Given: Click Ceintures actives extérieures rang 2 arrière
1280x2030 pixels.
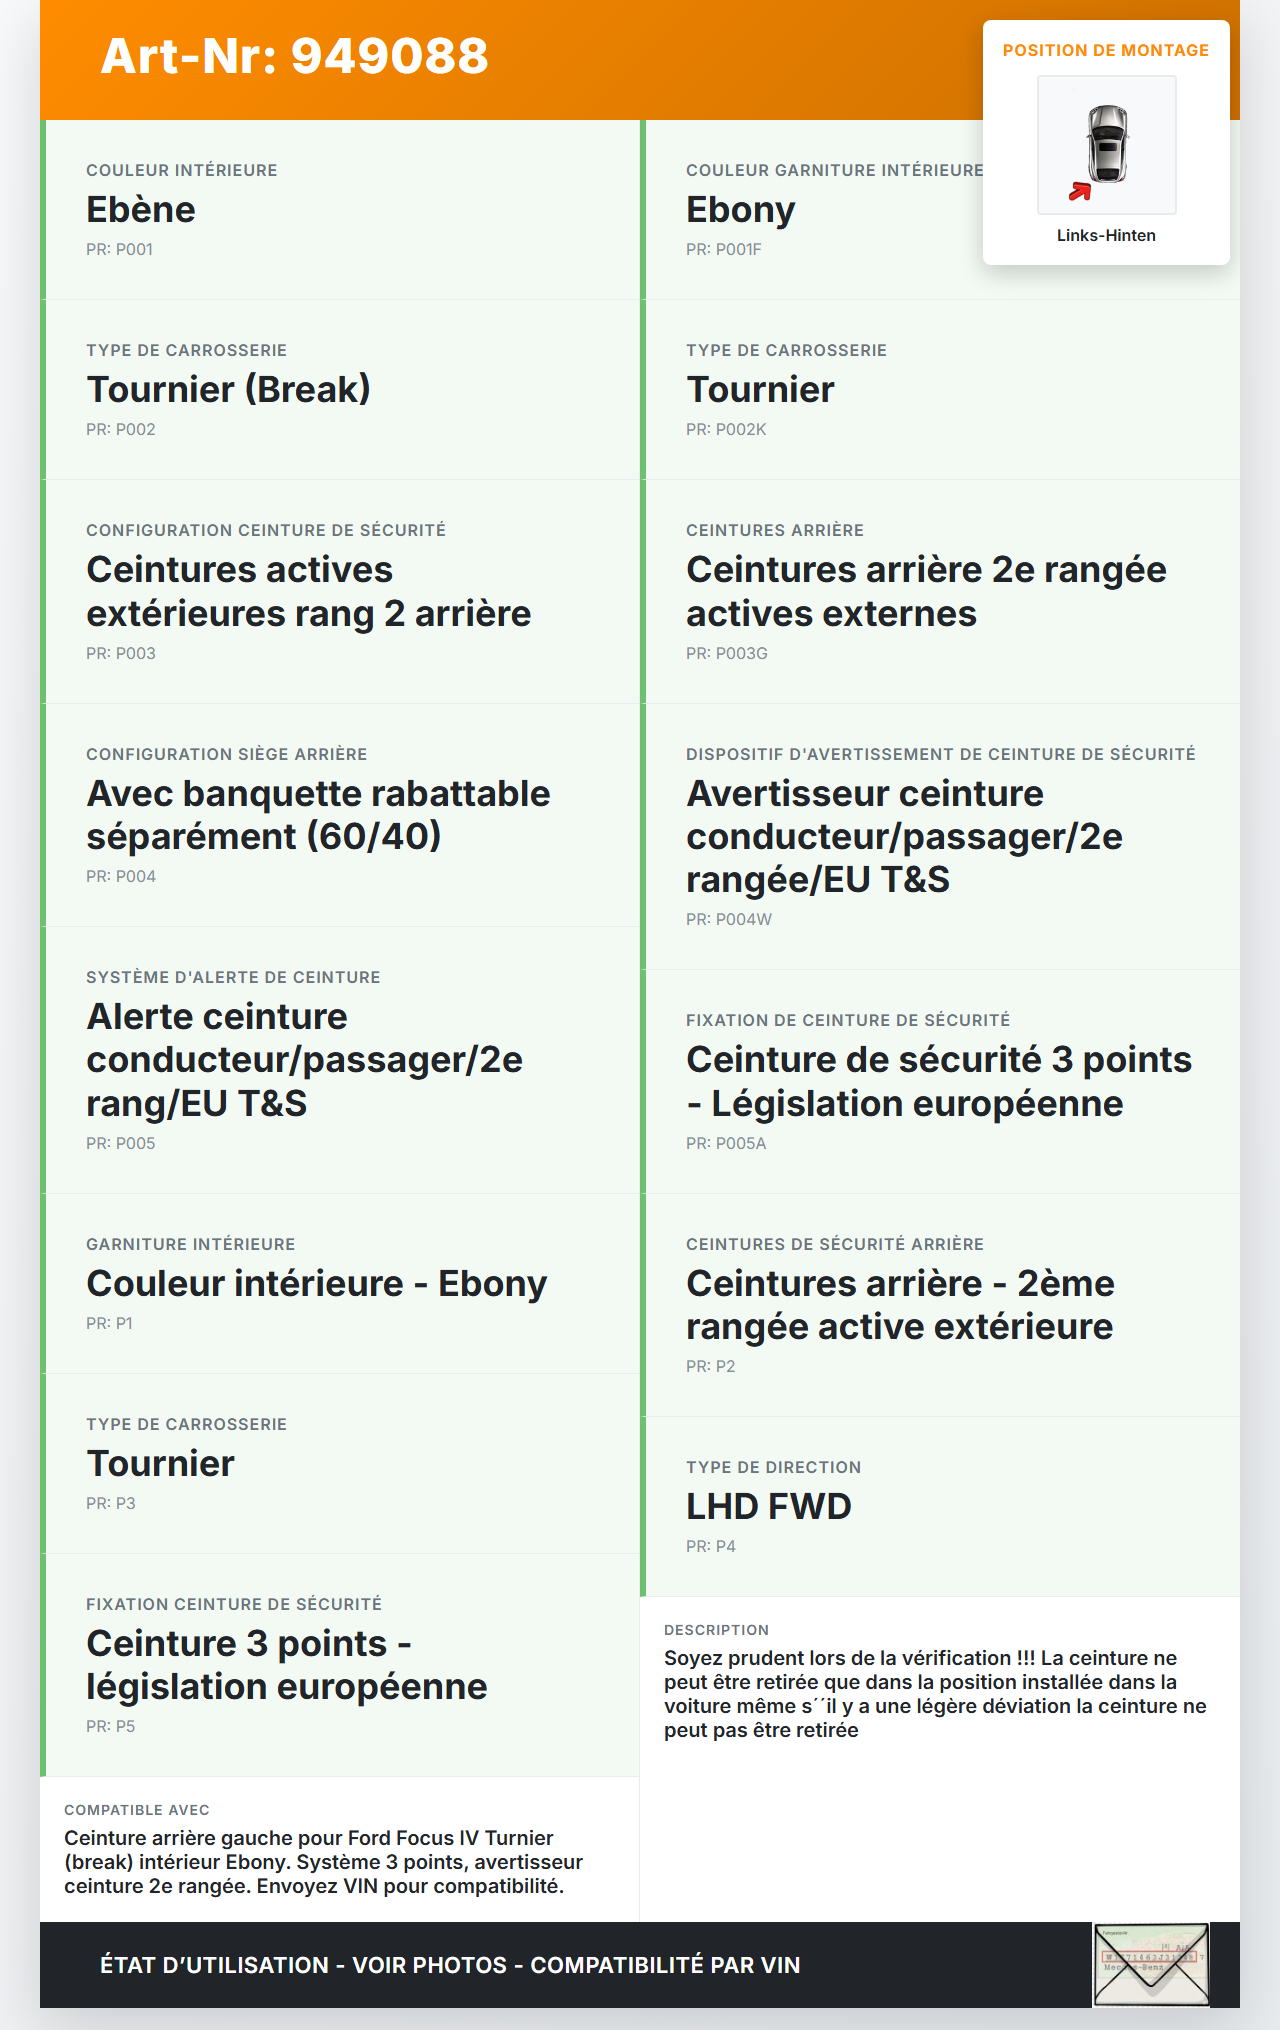Looking at the screenshot, I should coord(308,591).
